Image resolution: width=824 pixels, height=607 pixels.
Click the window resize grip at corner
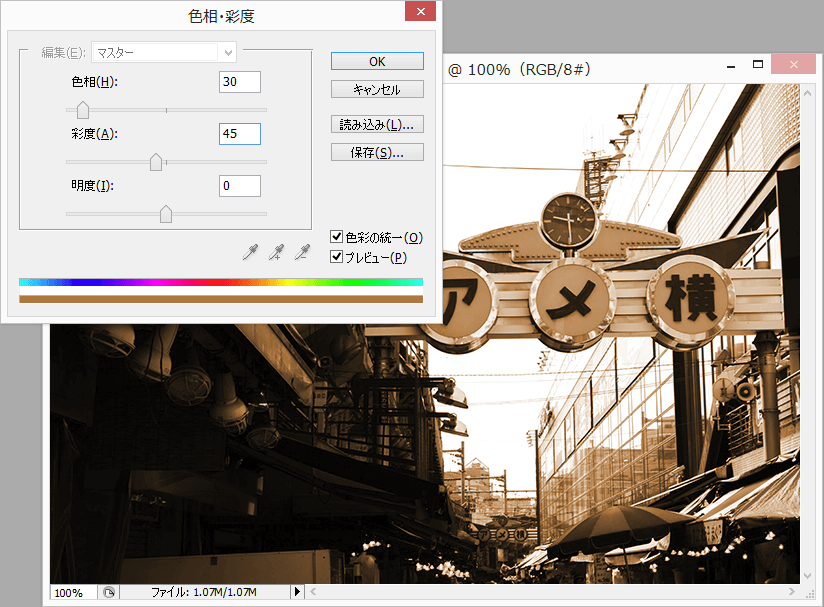point(810,594)
